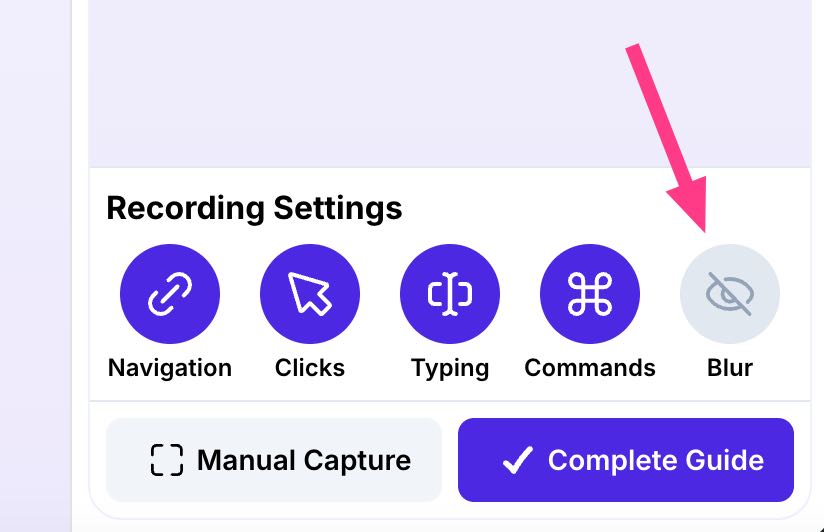Disable recording via the Navigation label

[x=170, y=368]
